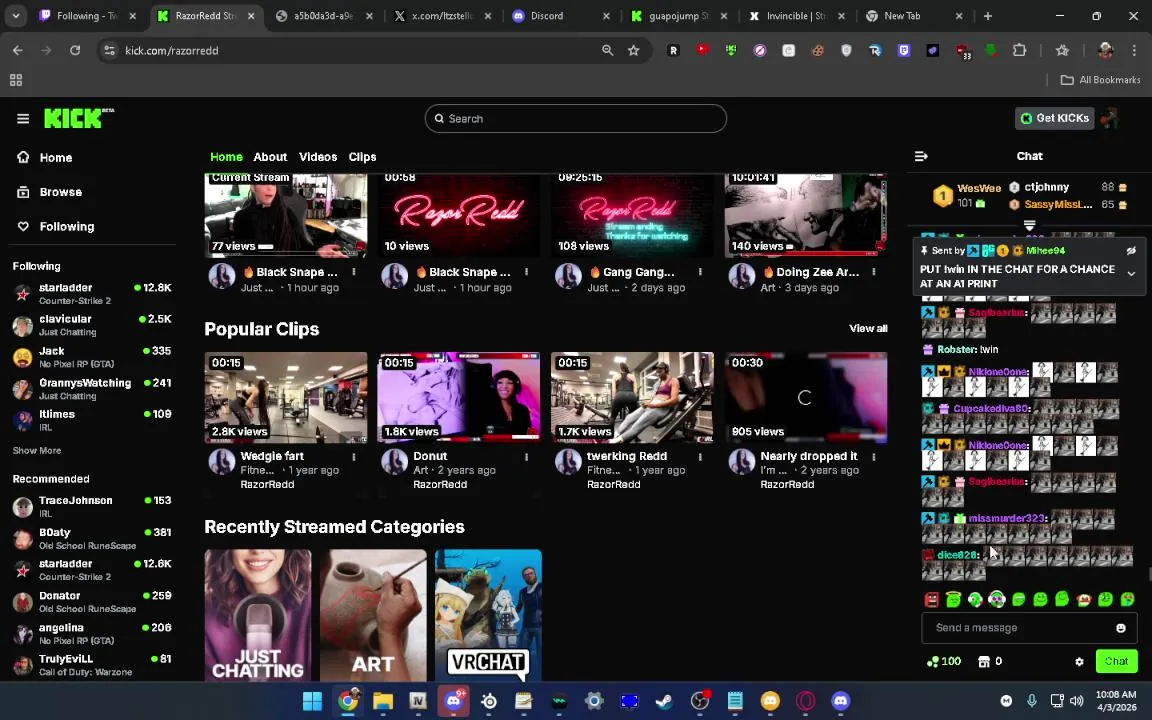This screenshot has height=720, width=1152.
Task: Collapse the chat panel using arrow icon
Action: point(921,156)
